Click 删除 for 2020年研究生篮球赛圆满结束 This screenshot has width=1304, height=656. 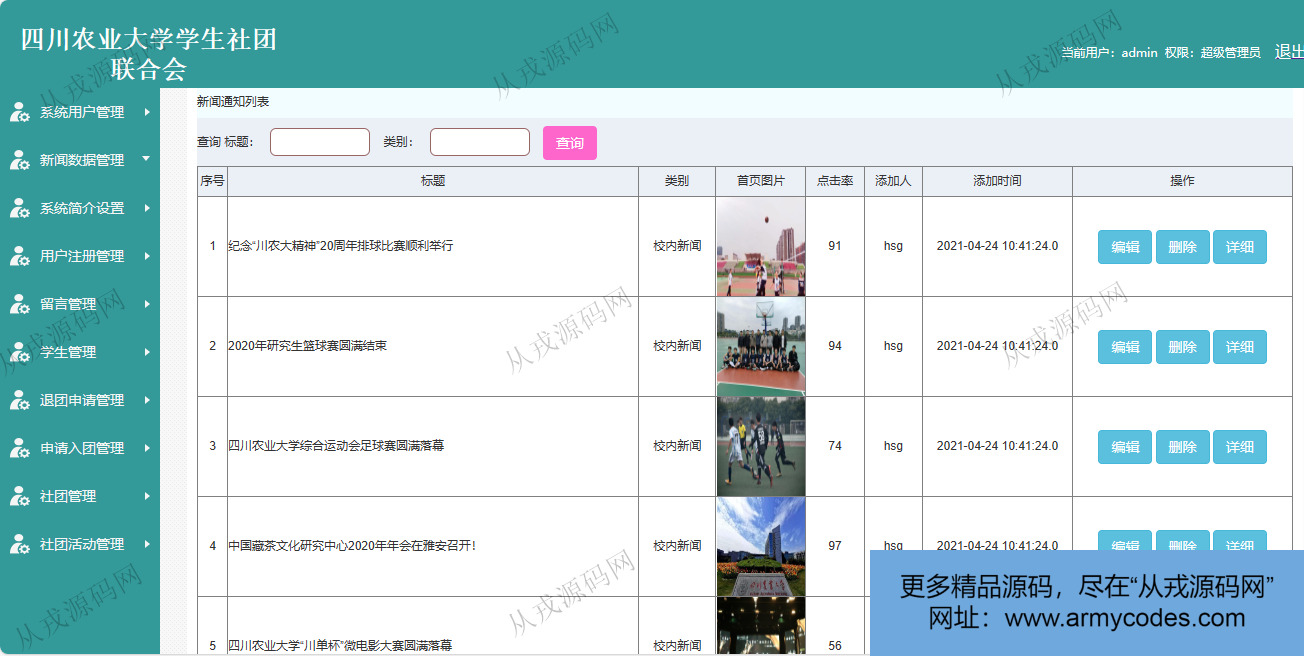pyautogui.click(x=1183, y=347)
